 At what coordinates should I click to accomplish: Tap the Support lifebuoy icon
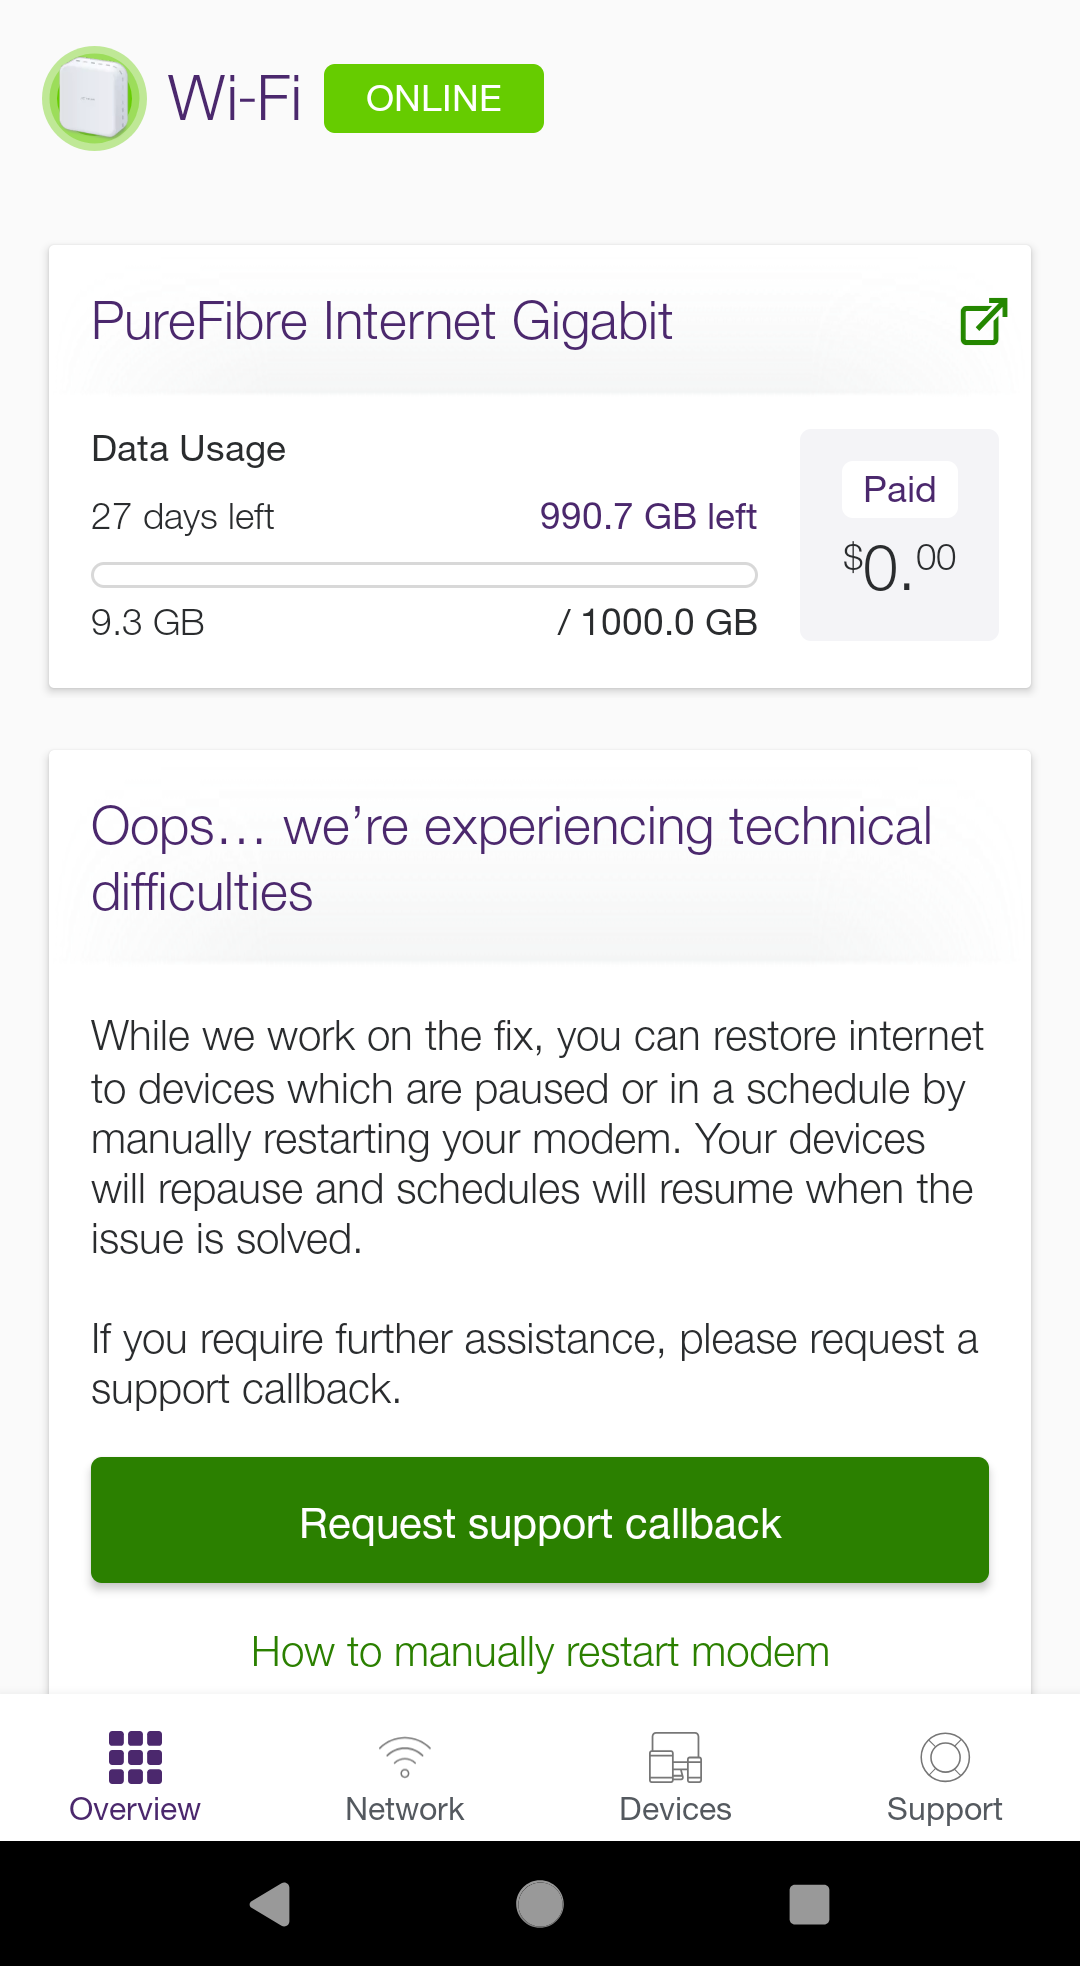coord(945,1757)
